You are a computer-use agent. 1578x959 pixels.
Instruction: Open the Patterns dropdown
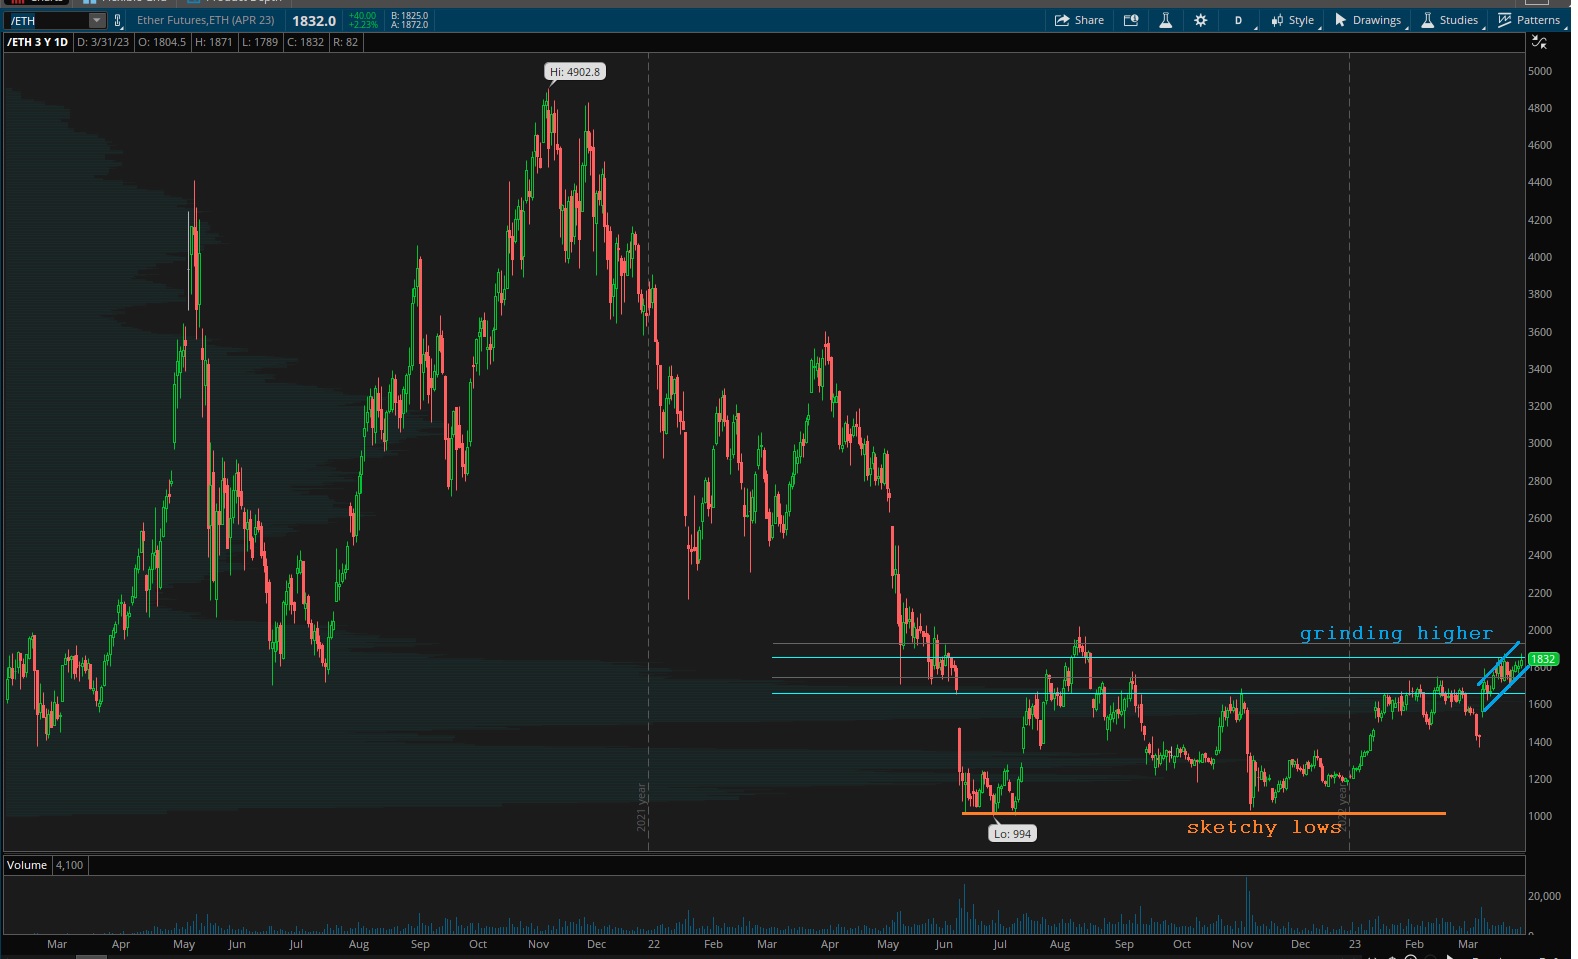[1529, 20]
